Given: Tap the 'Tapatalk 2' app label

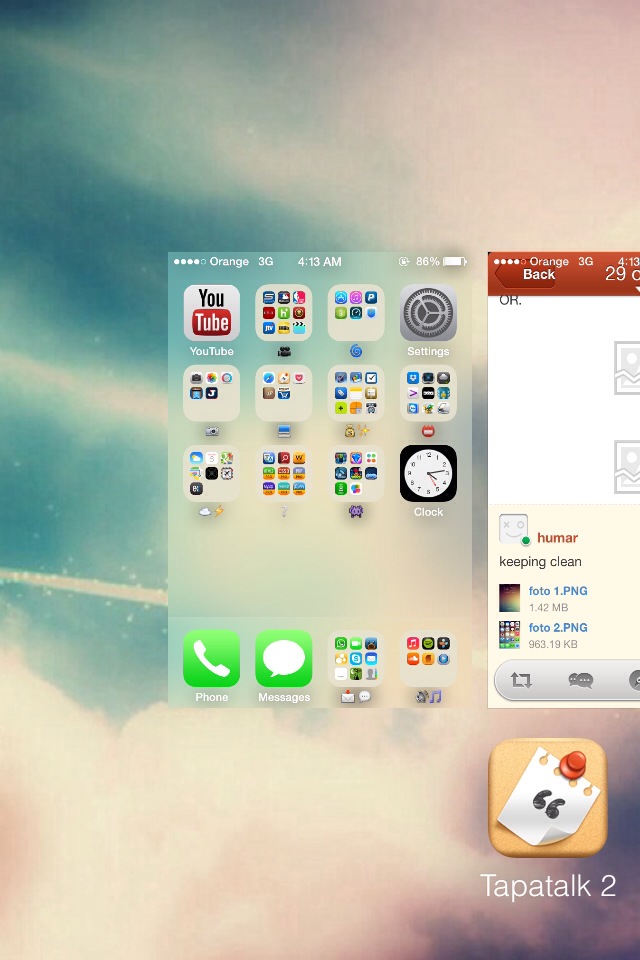Looking at the screenshot, I should click(x=548, y=886).
